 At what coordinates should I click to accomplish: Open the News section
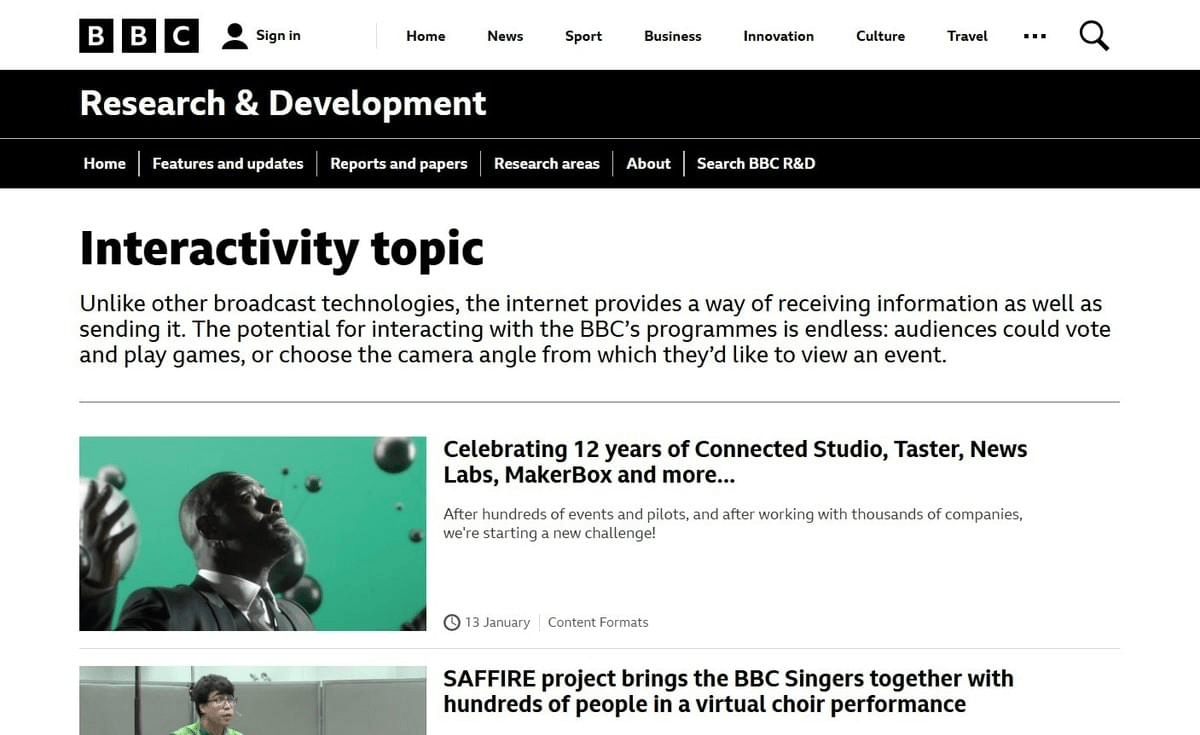(x=504, y=36)
